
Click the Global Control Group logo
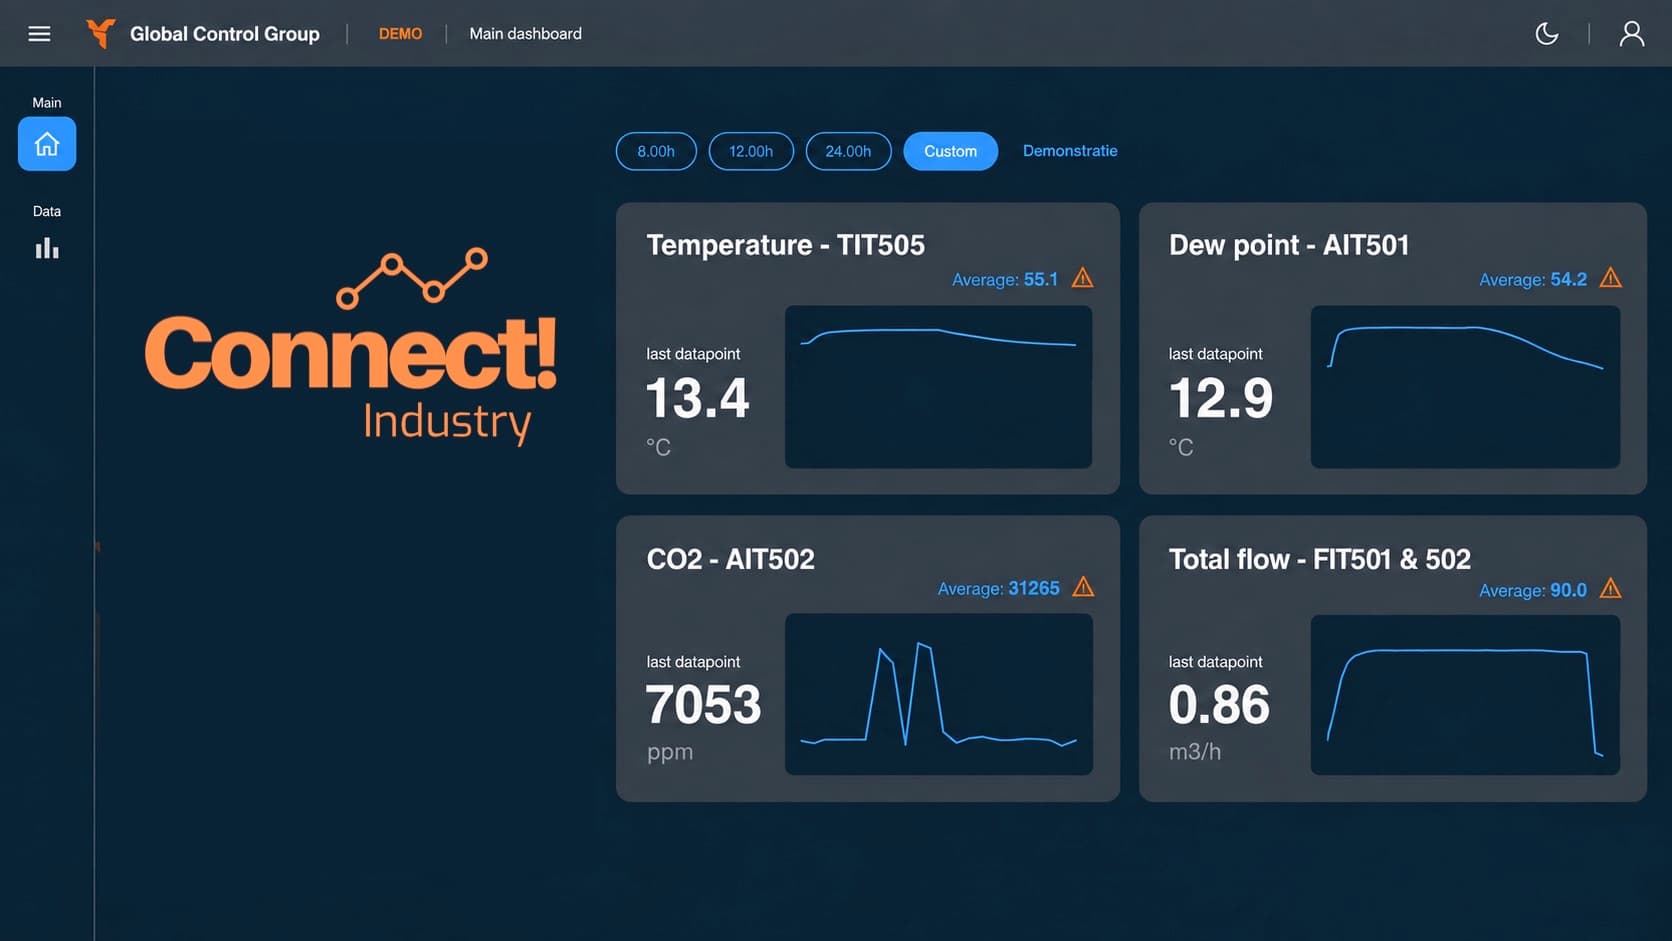click(x=100, y=33)
